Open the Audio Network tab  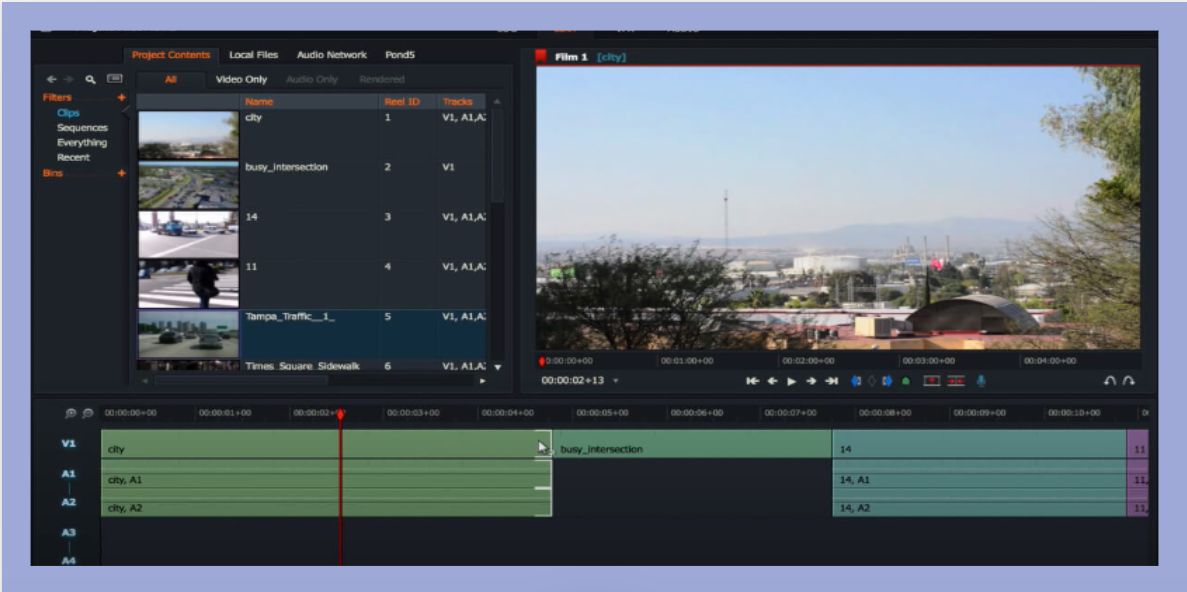(332, 55)
